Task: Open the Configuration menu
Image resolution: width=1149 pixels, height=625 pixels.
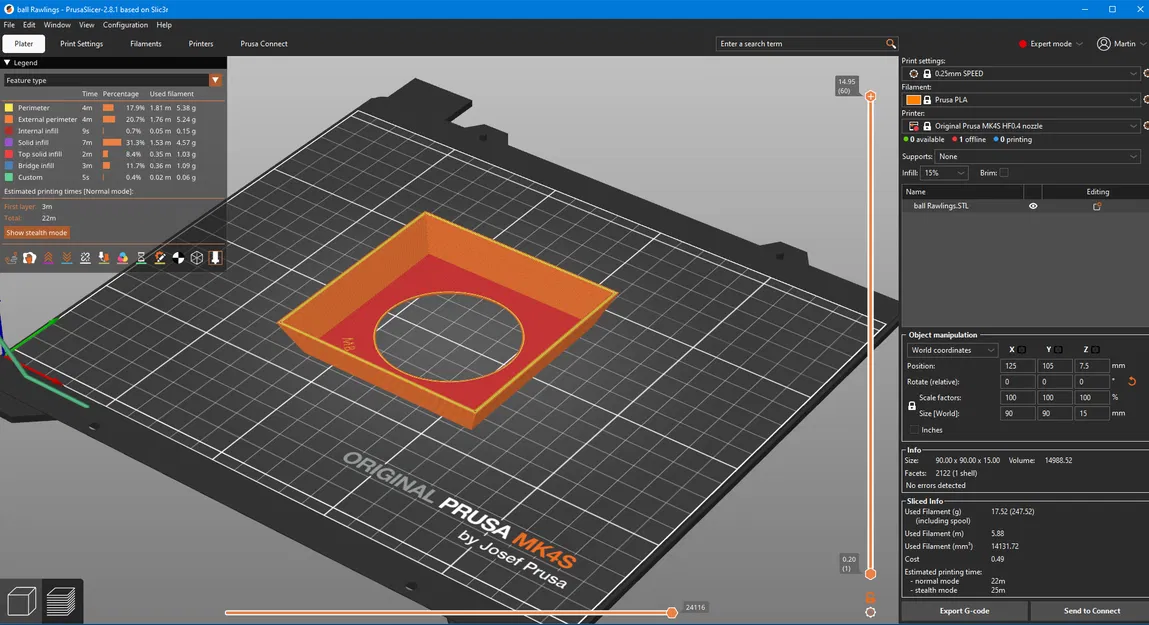Action: (125, 25)
